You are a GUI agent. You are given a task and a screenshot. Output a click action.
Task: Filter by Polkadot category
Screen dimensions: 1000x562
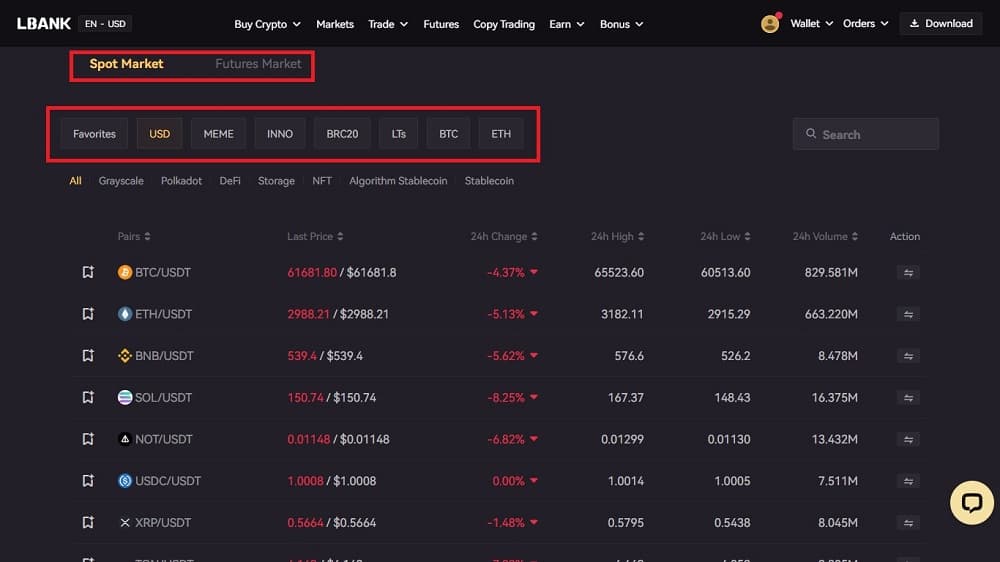pyautogui.click(x=181, y=181)
